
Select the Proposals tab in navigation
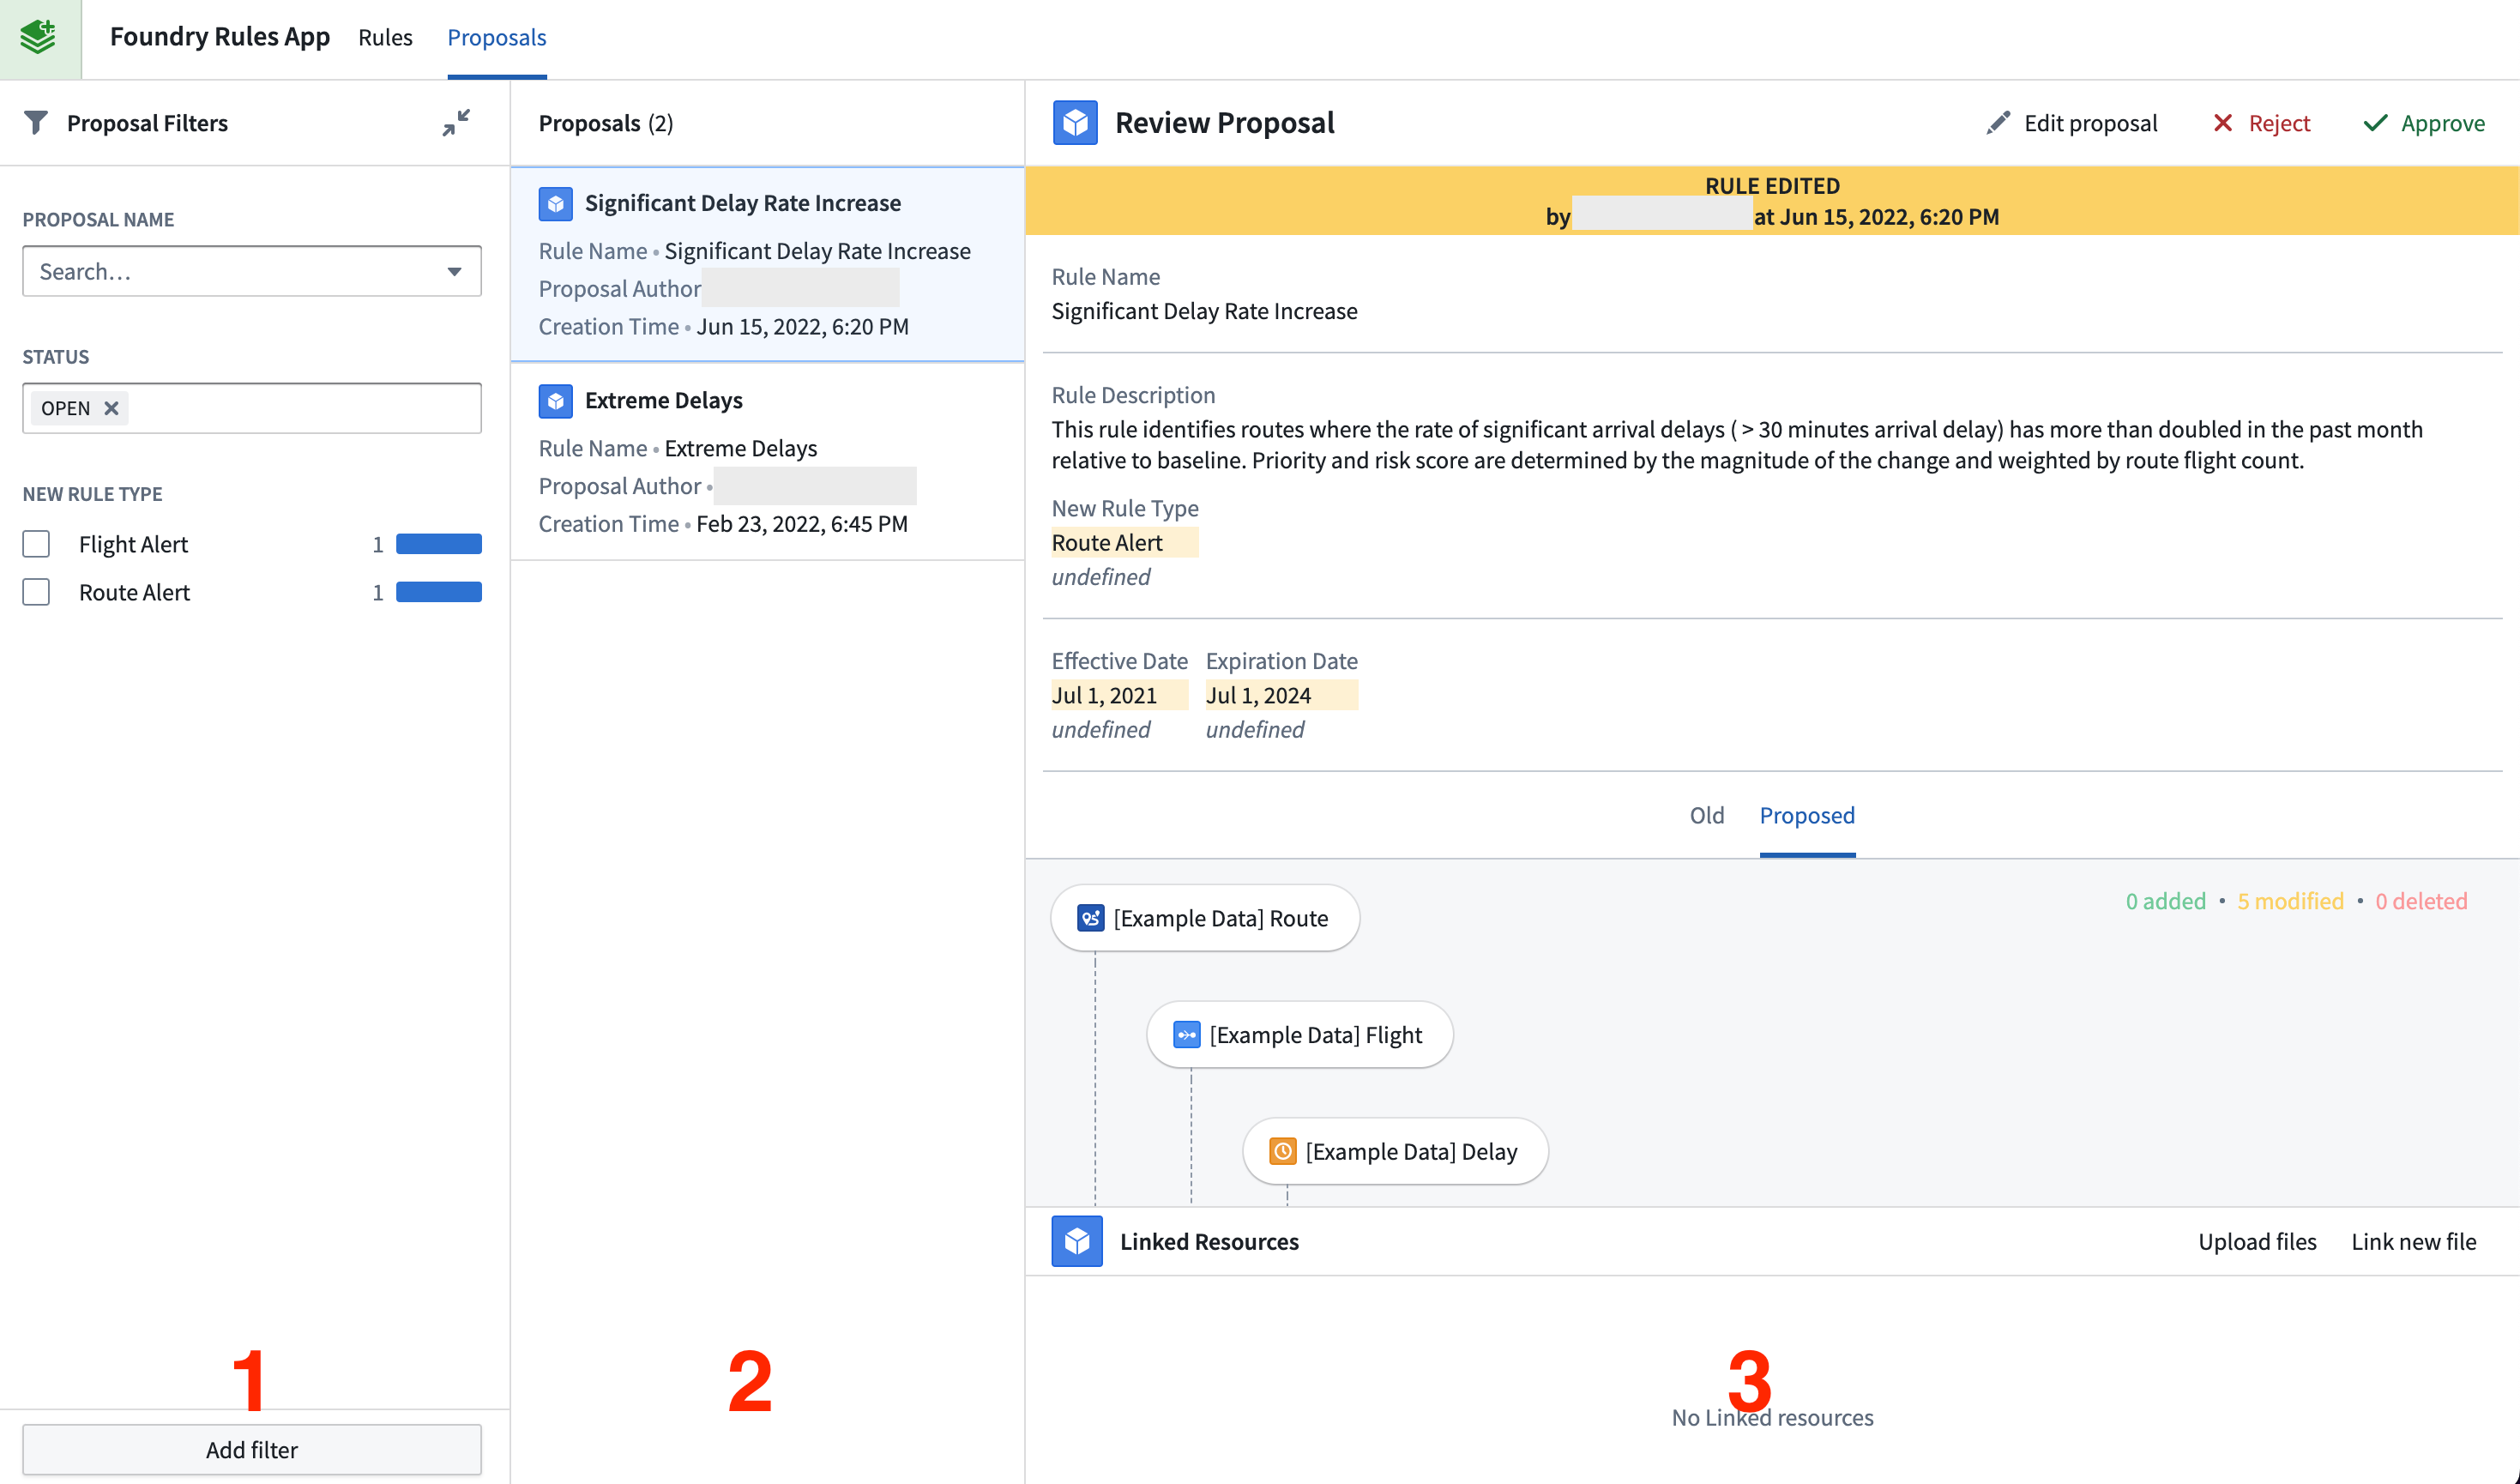pos(497,37)
